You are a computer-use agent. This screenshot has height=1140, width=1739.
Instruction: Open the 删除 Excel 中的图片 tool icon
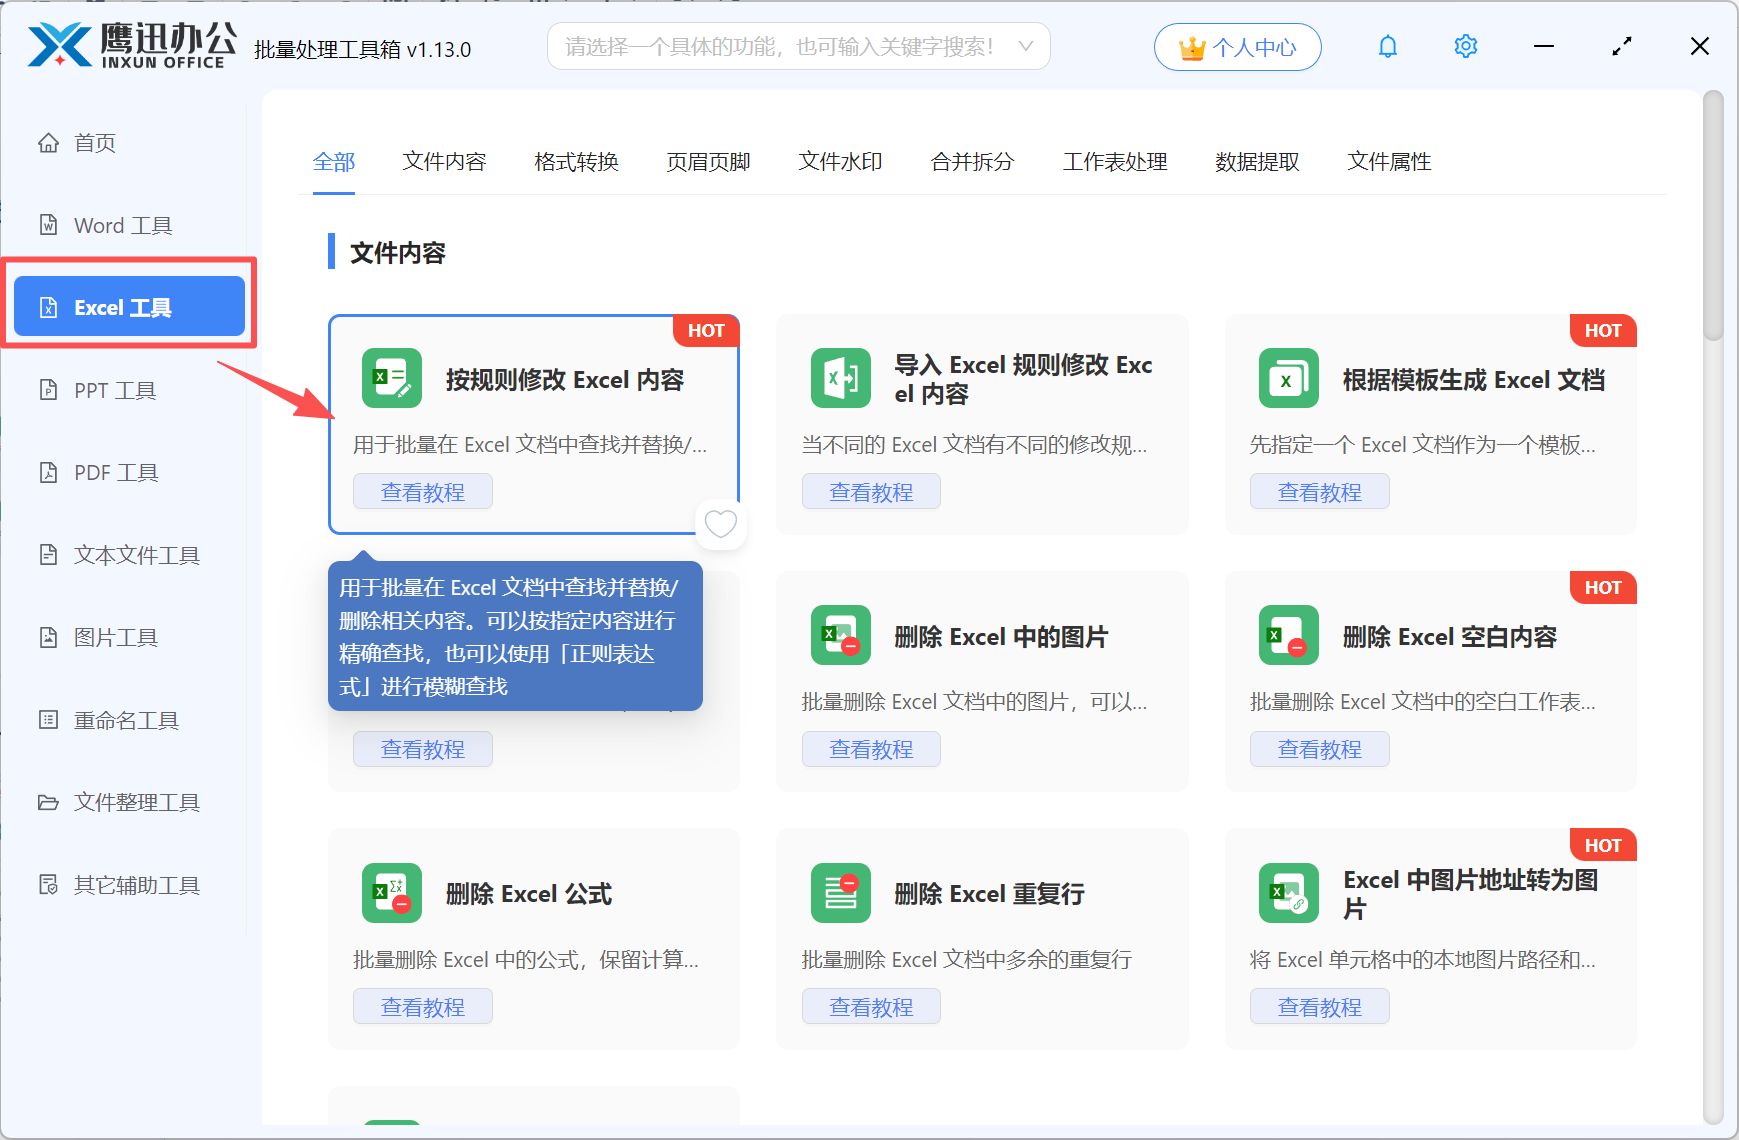pyautogui.click(x=840, y=635)
